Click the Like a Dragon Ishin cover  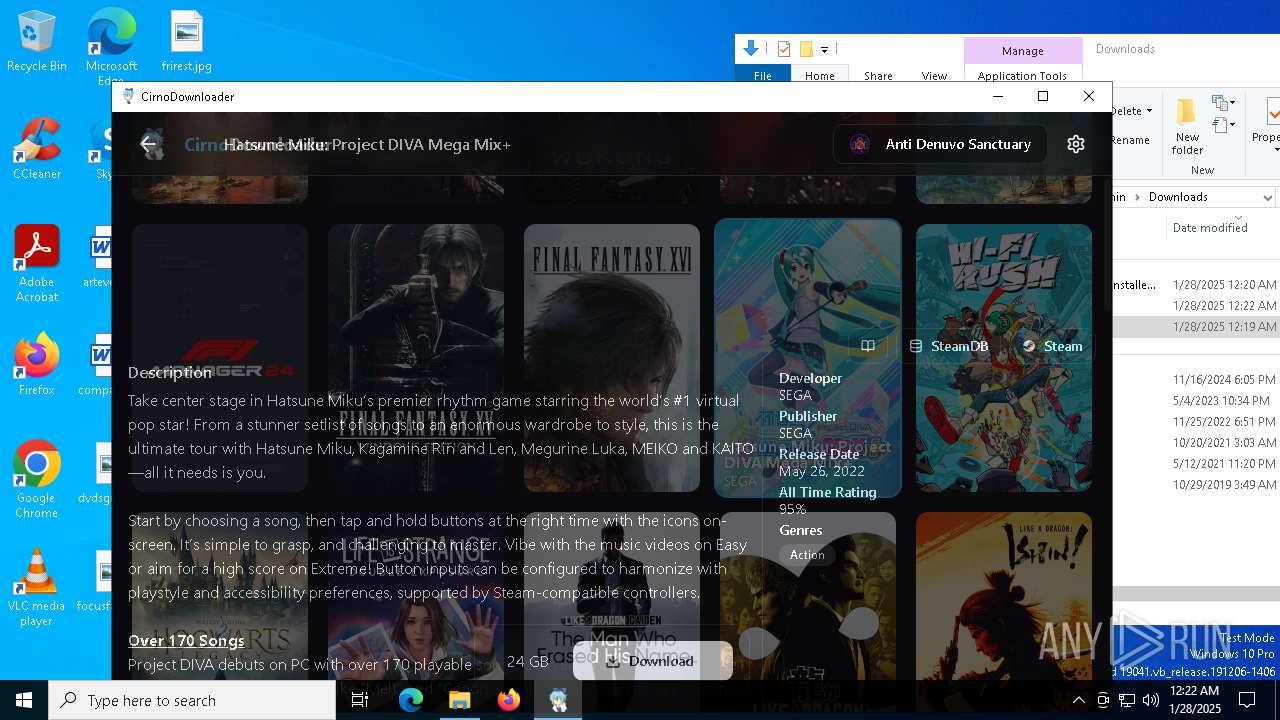(1004, 597)
